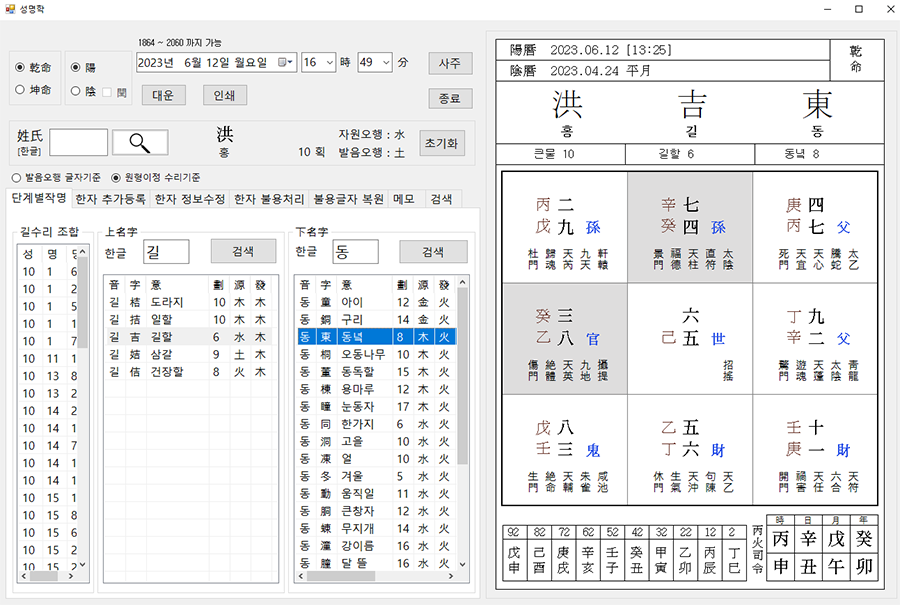Image resolution: width=900 pixels, height=605 pixels.
Task: Click the 下名字 list vertical scrollbar
Action: 462,400
